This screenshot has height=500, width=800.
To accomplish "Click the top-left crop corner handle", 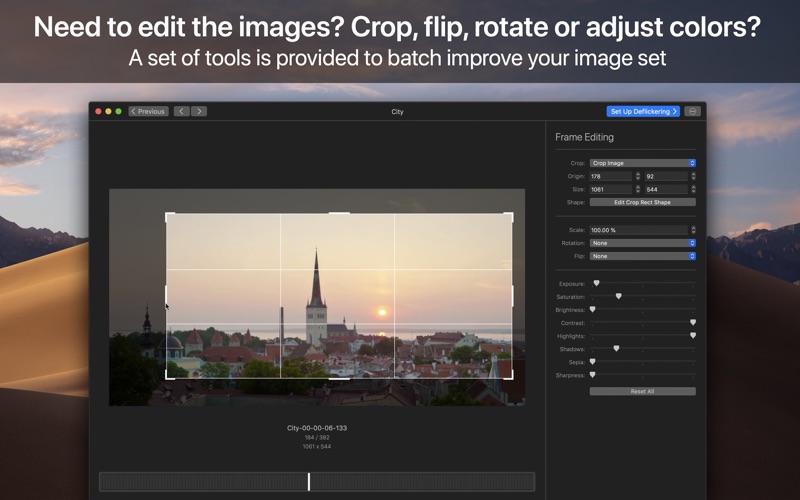I will (167, 214).
